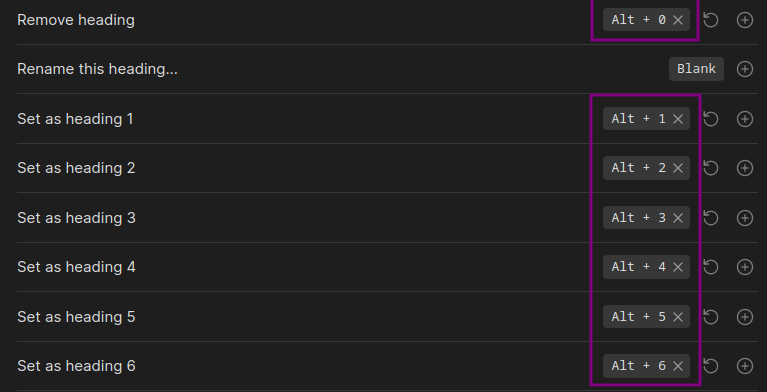Screen dimensions: 767x392
Task: Add a hotkey for Set as heading 4
Action: tap(744, 267)
